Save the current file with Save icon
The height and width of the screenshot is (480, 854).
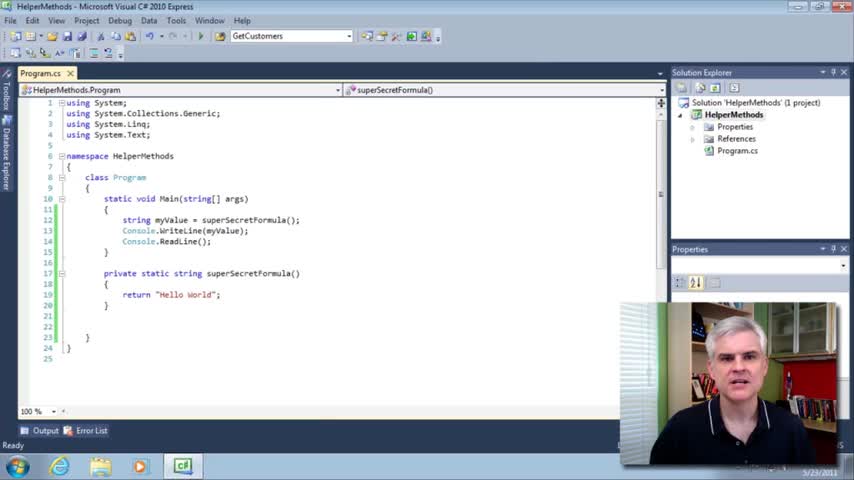click(x=68, y=37)
